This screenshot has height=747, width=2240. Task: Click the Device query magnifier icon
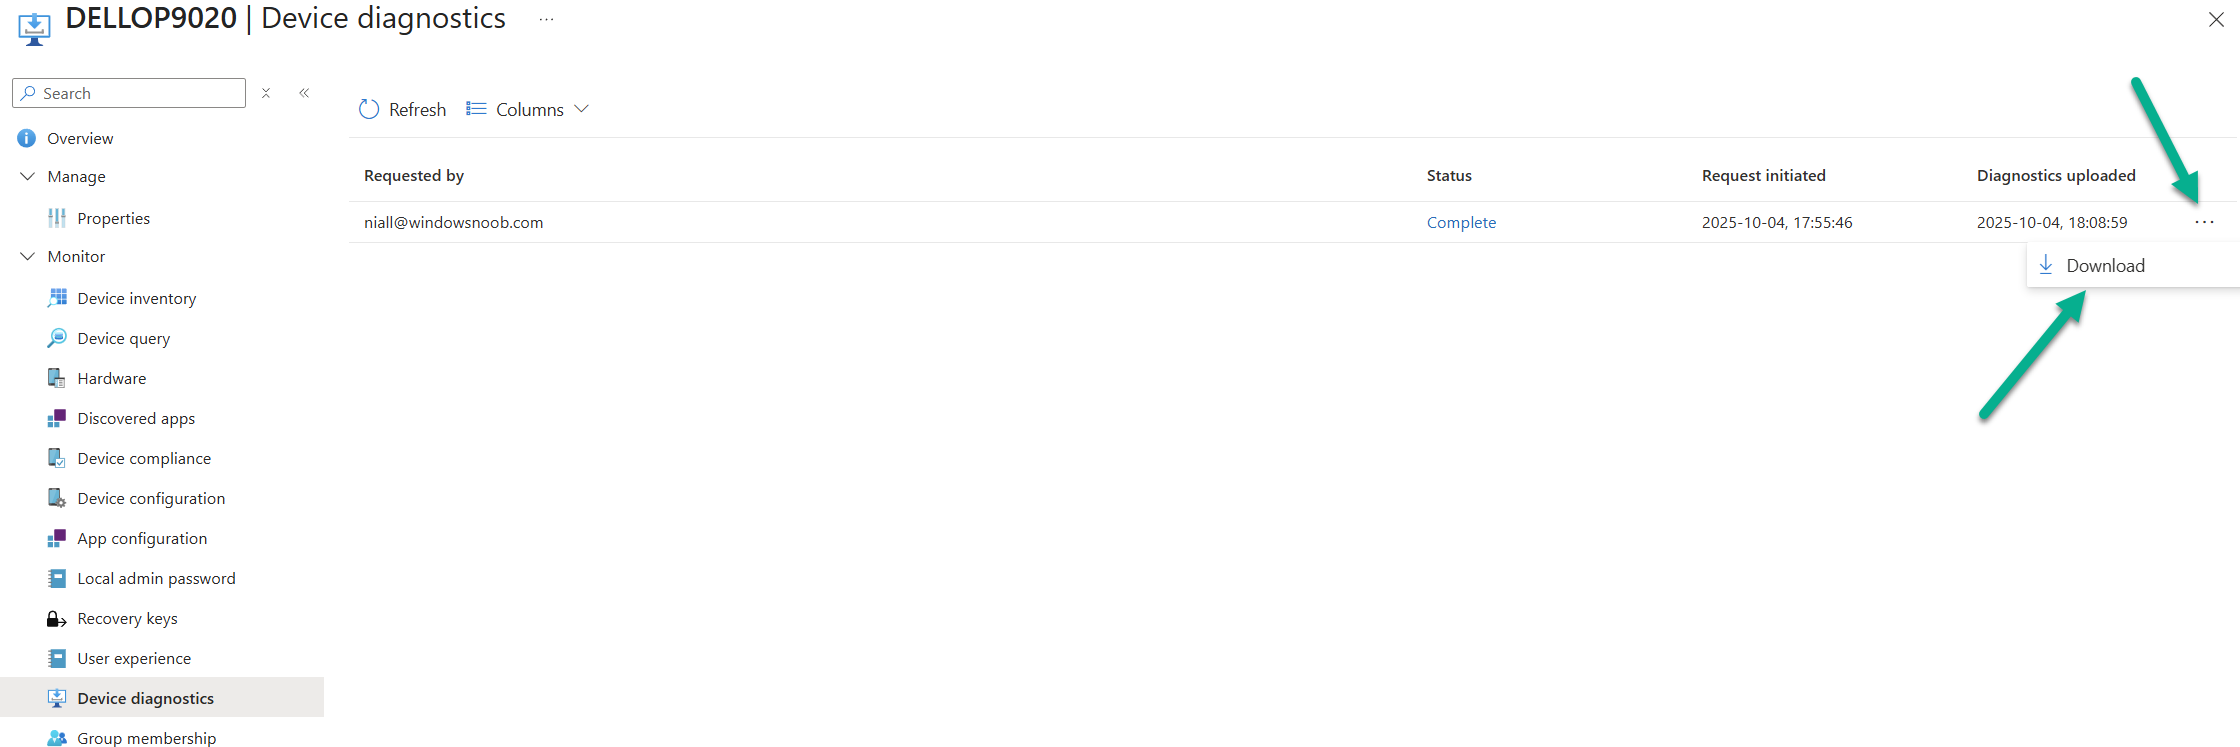coord(57,338)
